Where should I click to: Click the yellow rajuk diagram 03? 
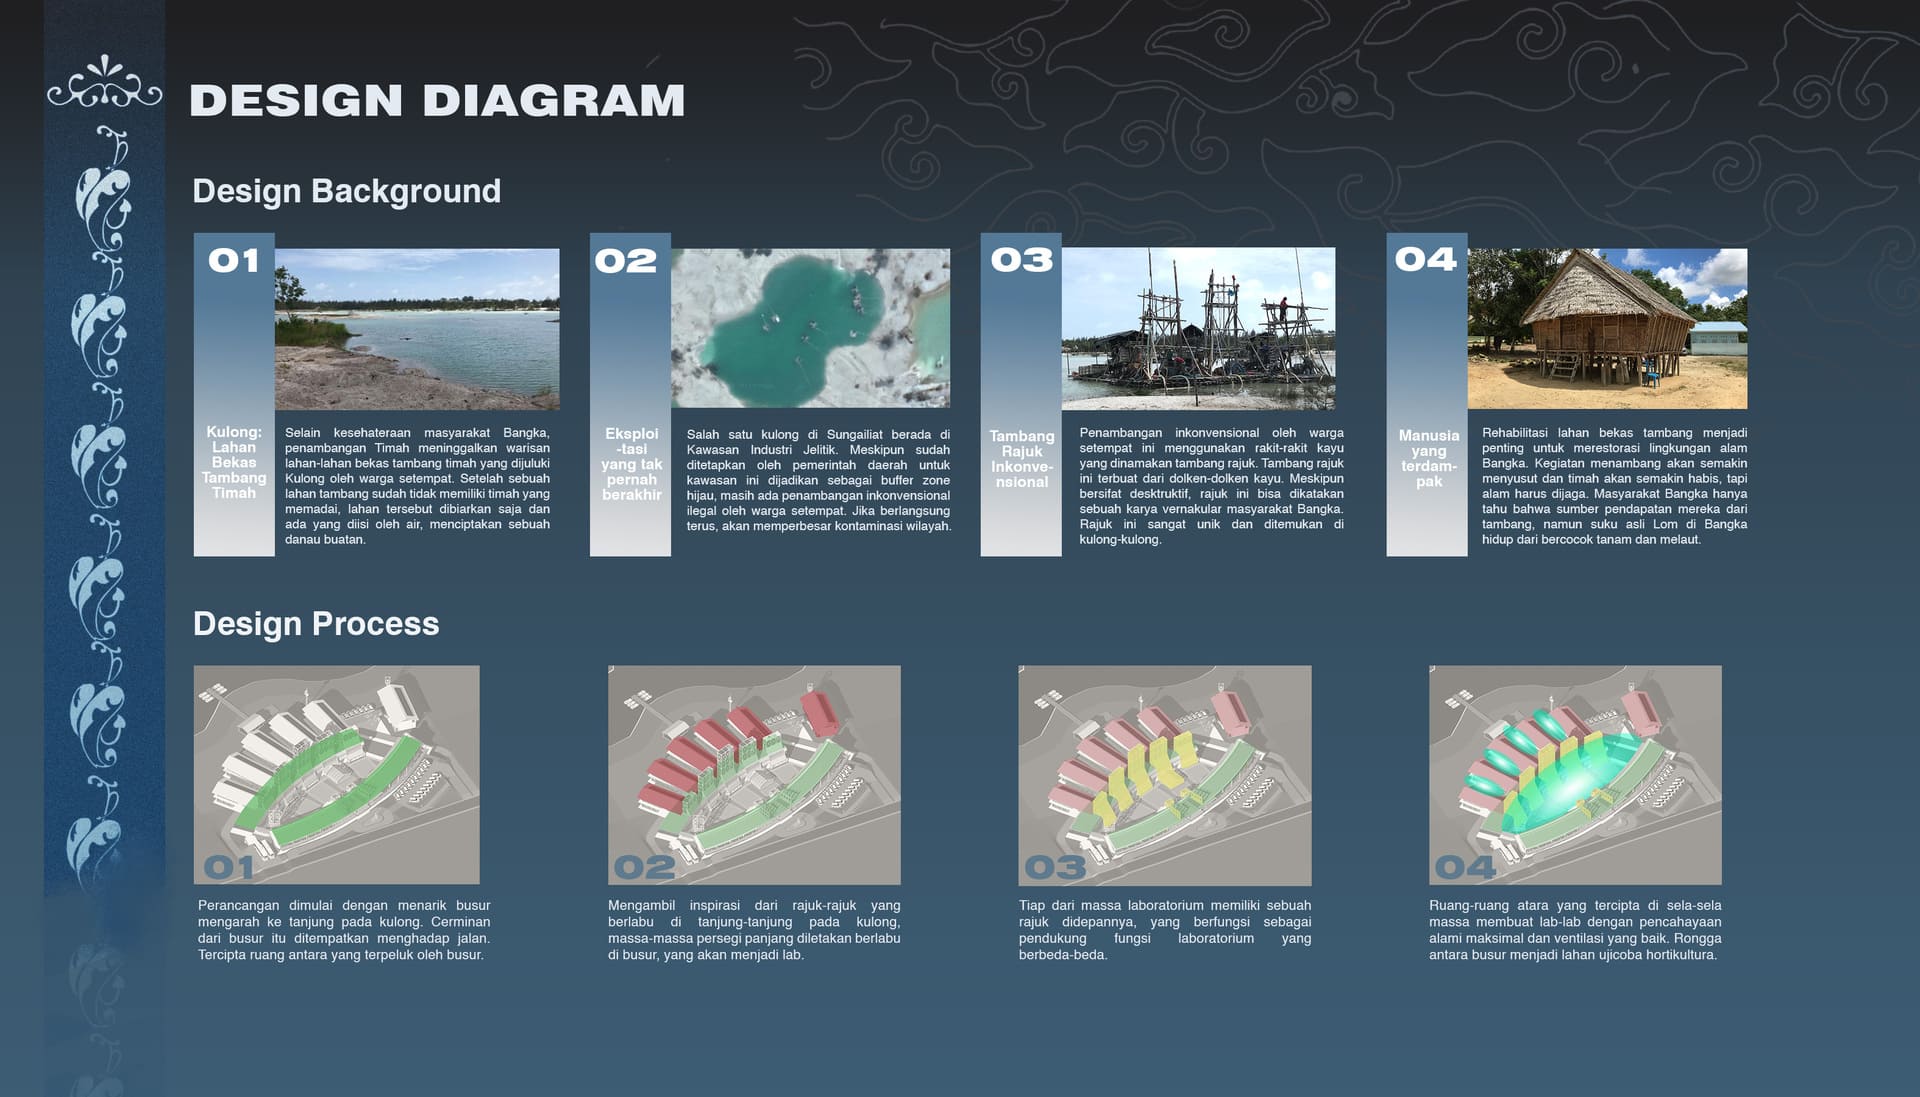tap(1164, 775)
